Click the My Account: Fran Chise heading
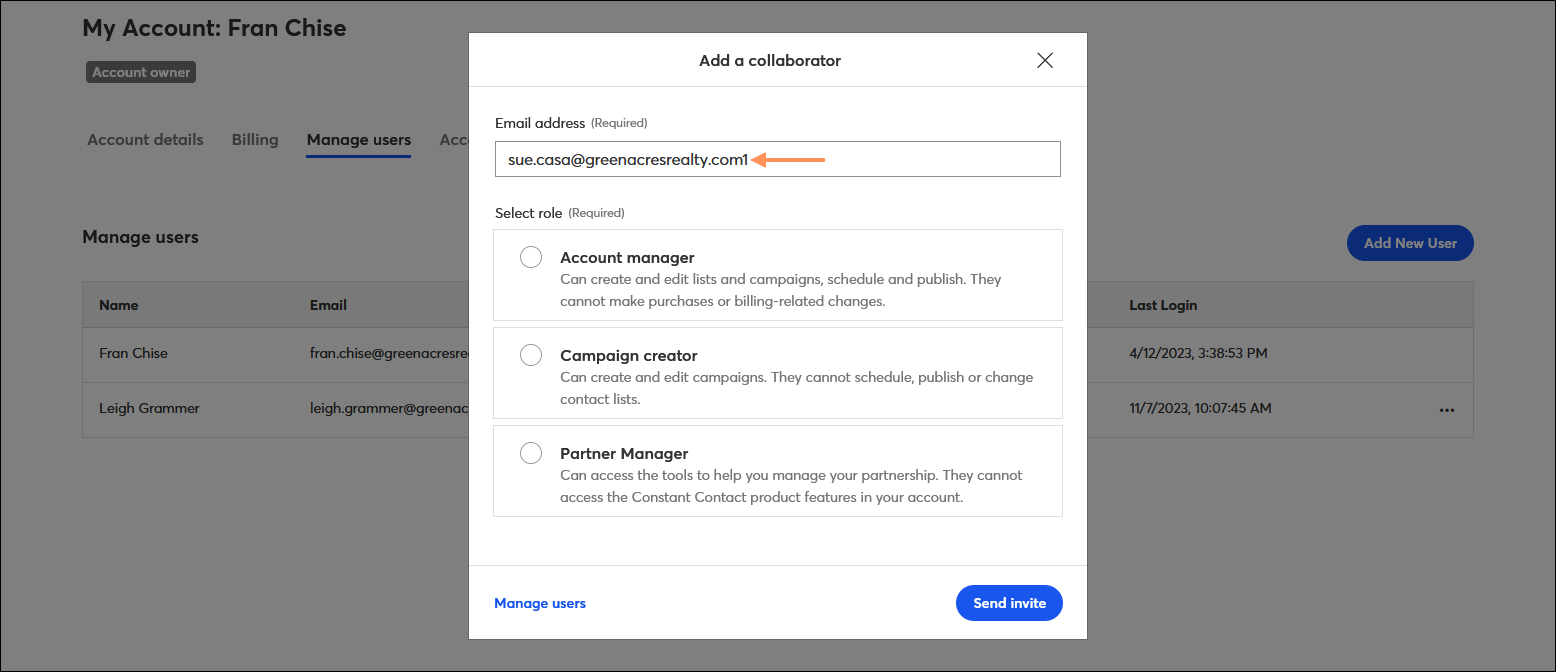 [x=214, y=28]
